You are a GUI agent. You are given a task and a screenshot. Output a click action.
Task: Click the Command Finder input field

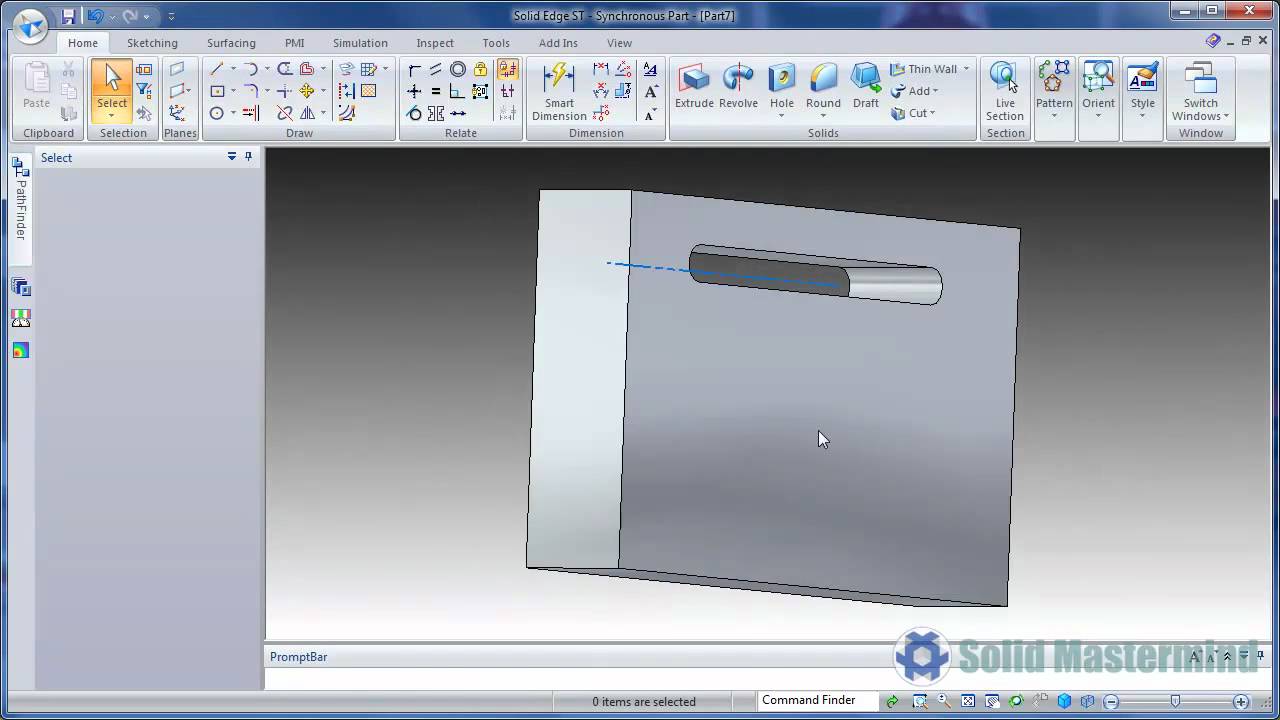(818, 701)
